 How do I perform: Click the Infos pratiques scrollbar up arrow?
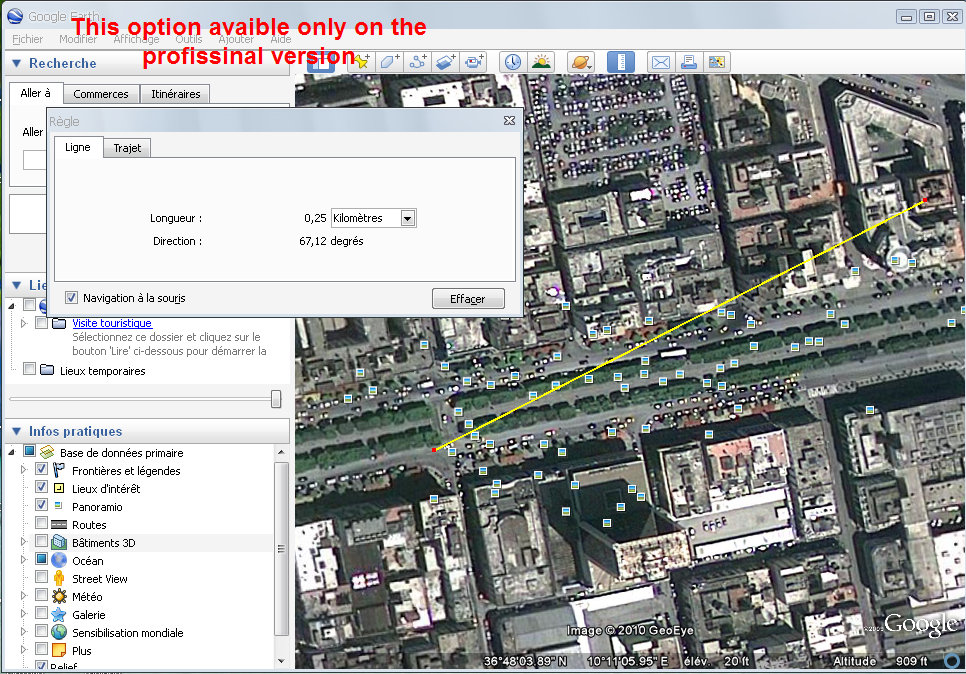(x=281, y=452)
